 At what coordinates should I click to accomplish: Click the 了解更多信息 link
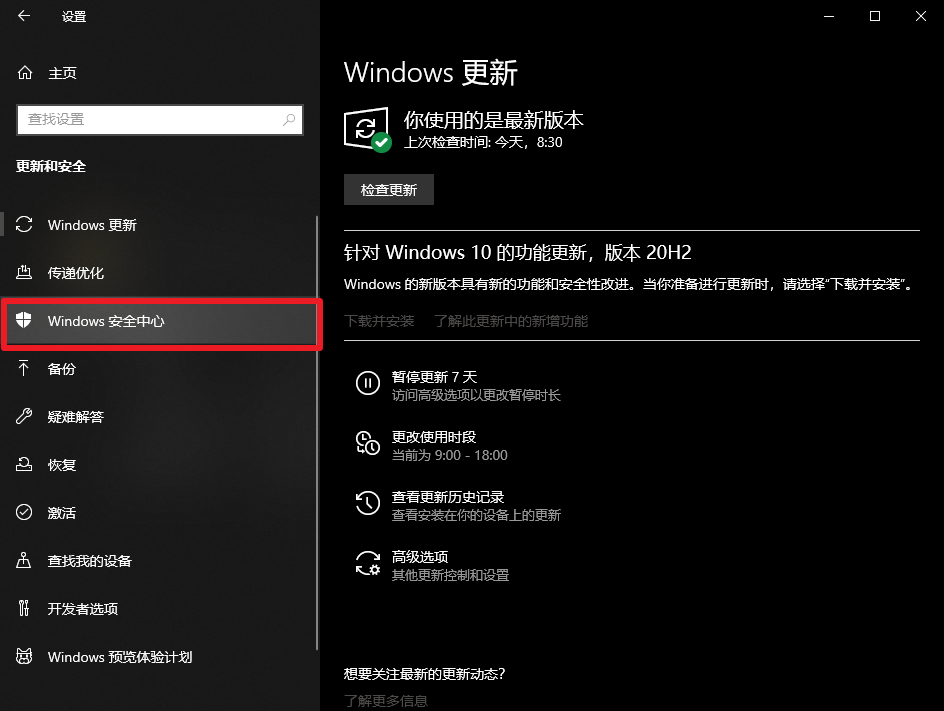point(386,700)
